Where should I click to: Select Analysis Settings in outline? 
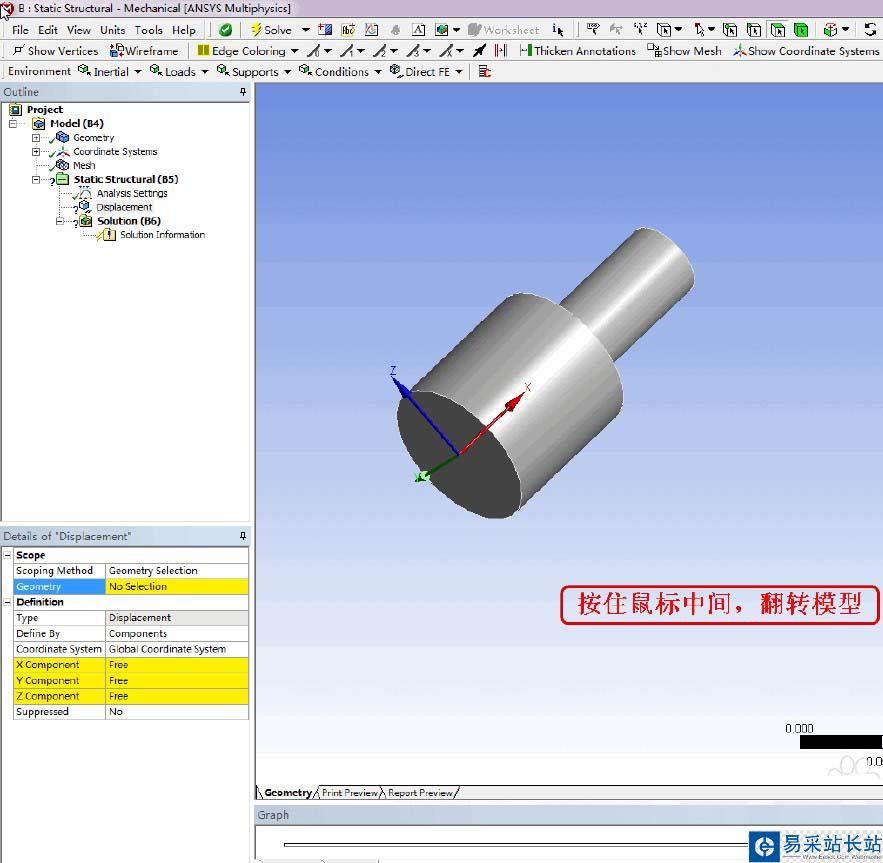(x=132, y=193)
